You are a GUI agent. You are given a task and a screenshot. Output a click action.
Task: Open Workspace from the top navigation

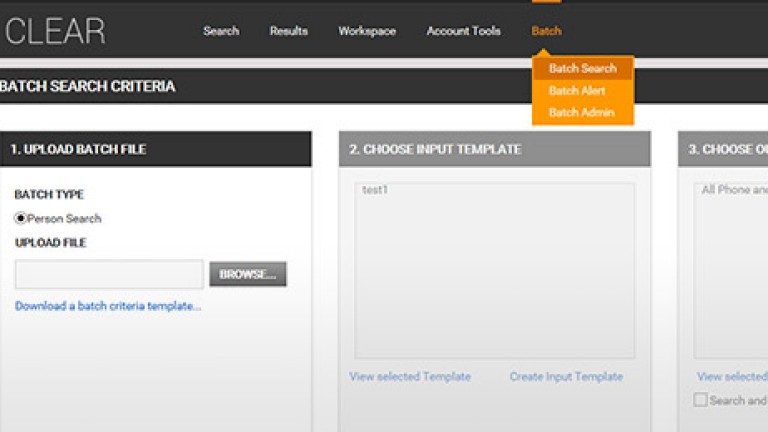click(367, 31)
